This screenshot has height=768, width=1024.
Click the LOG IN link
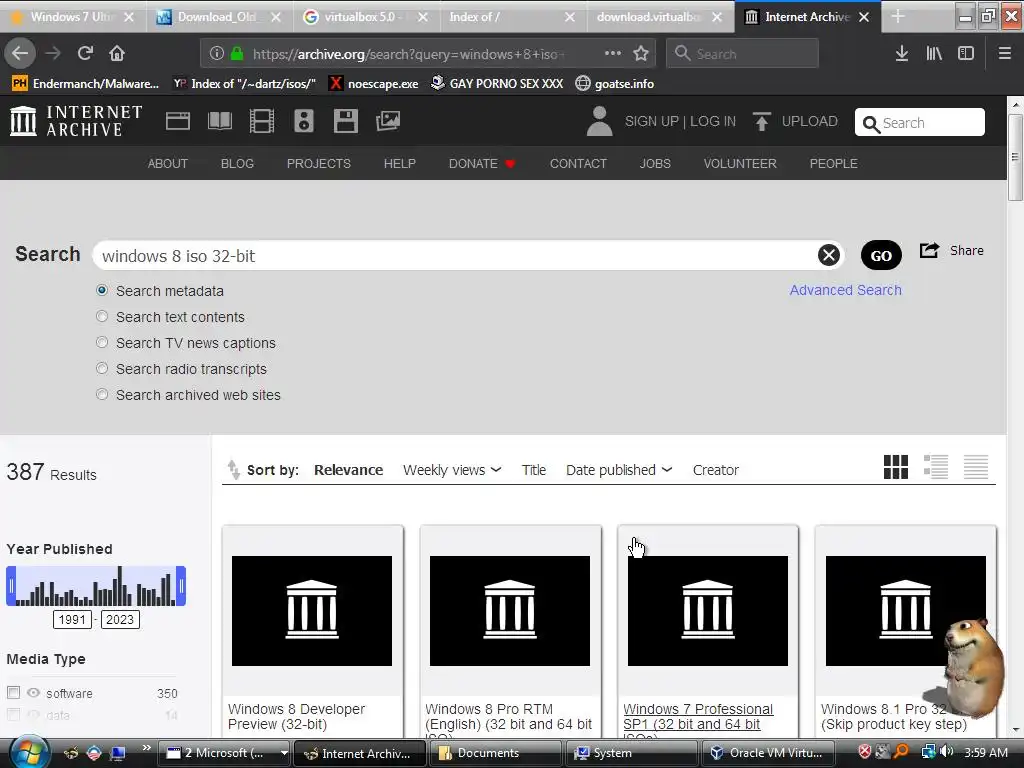click(x=713, y=121)
